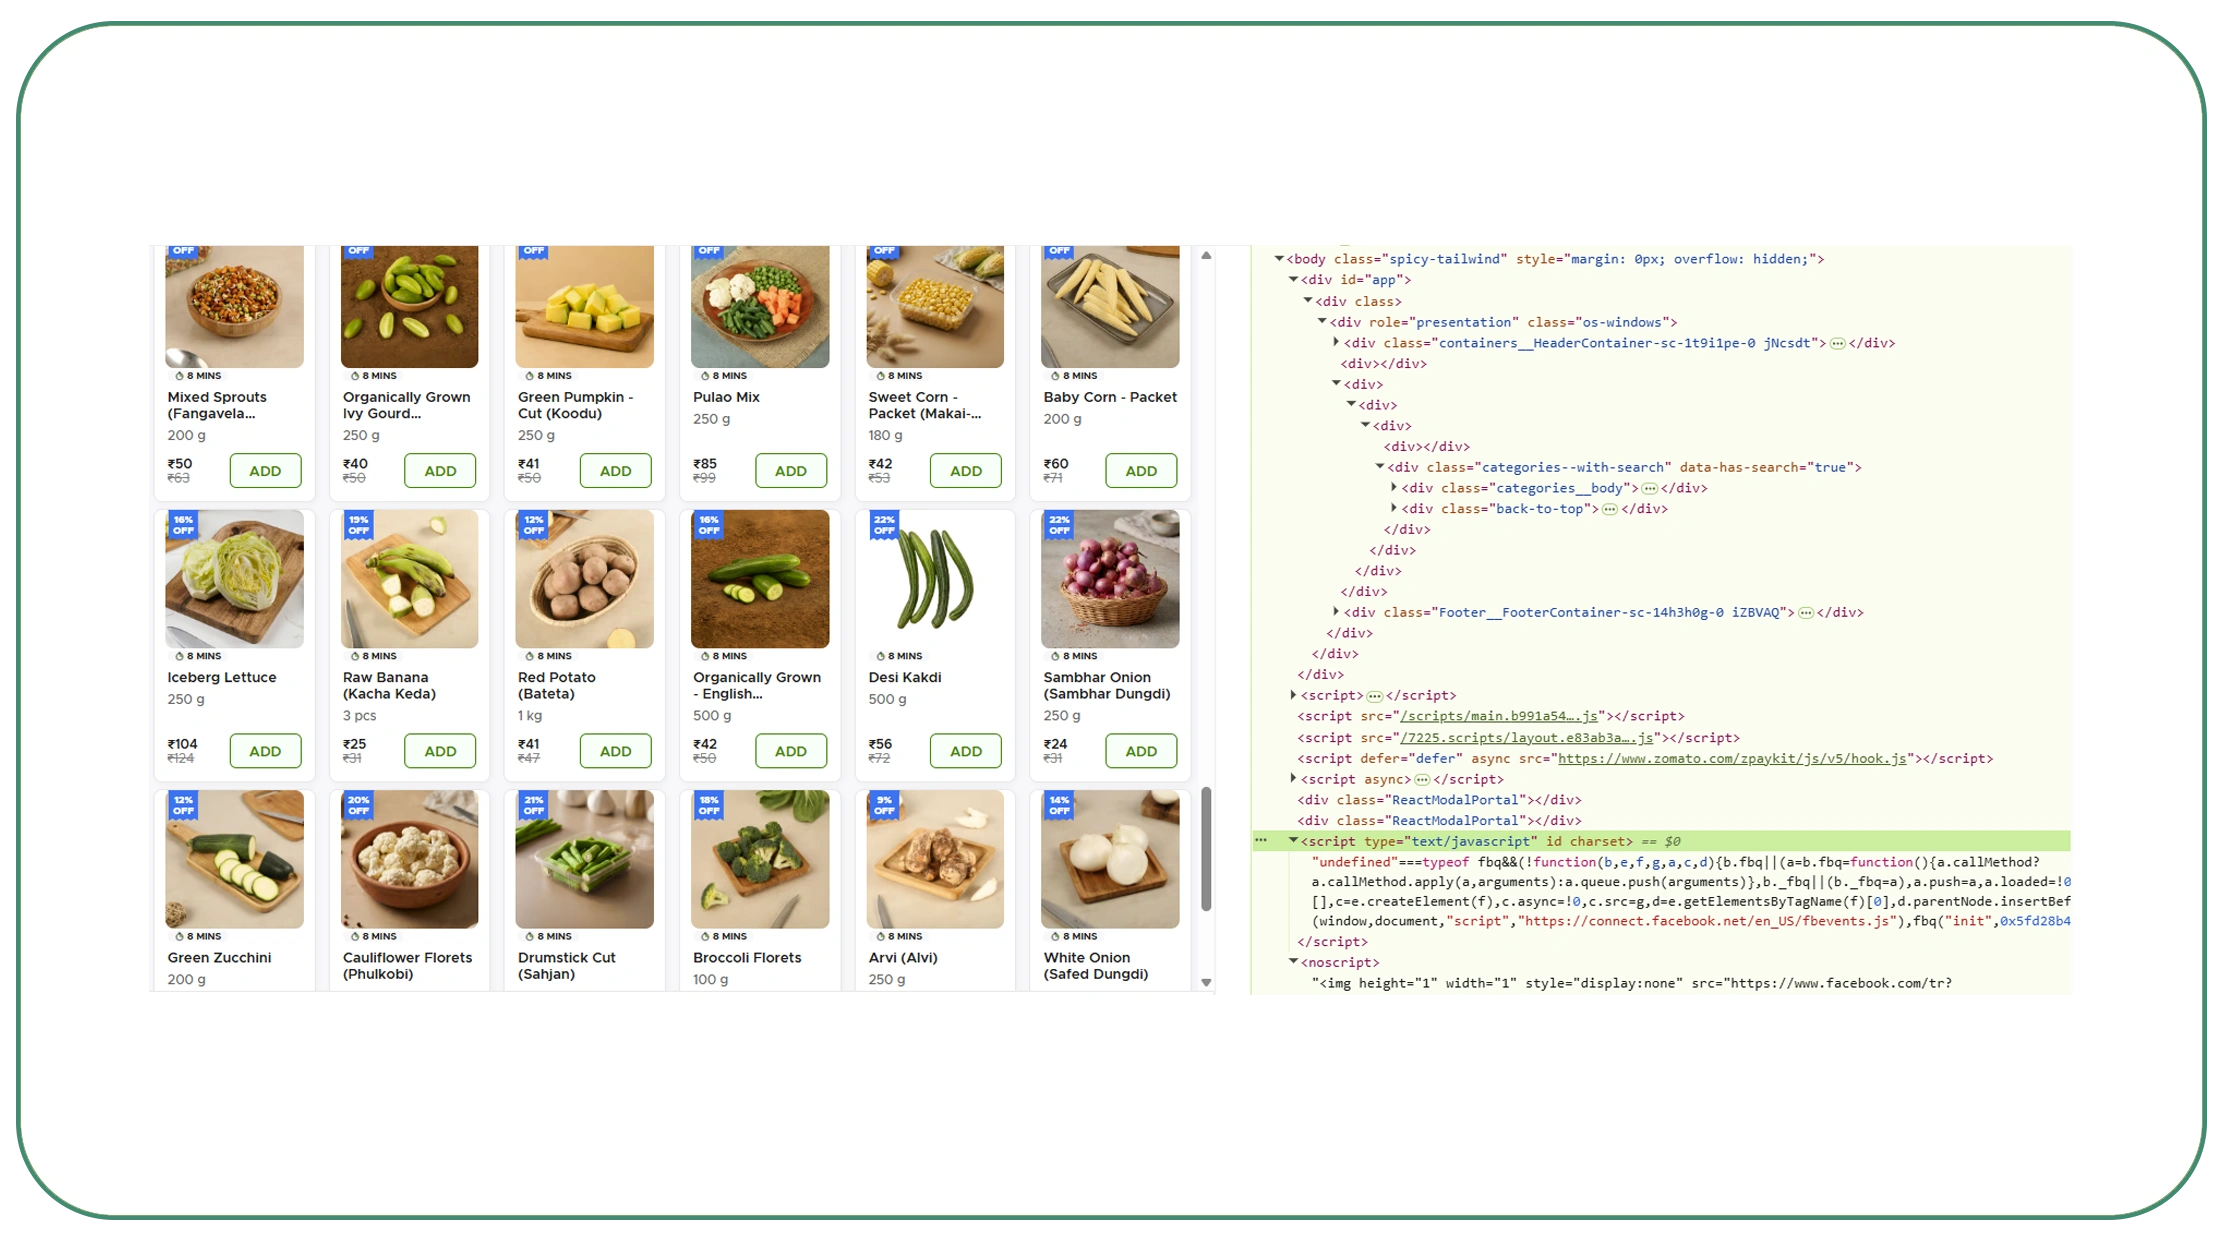Image resolution: width=2223 pixels, height=1240 pixels.
Task: Click ADD for Green Pumpkin Cut
Action: coord(615,471)
